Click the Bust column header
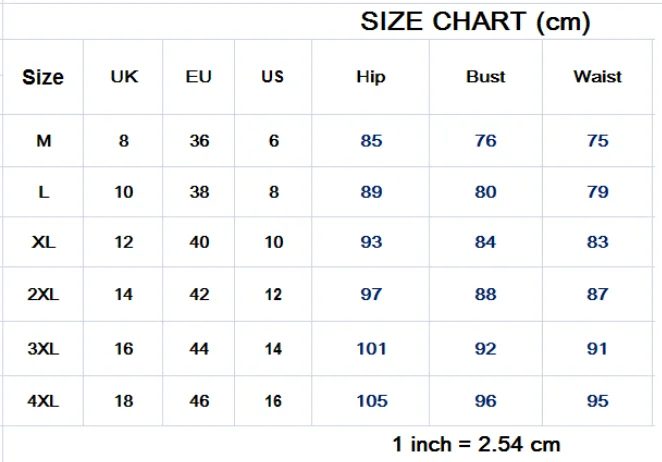Screen dimensions: 662x462 (486, 77)
